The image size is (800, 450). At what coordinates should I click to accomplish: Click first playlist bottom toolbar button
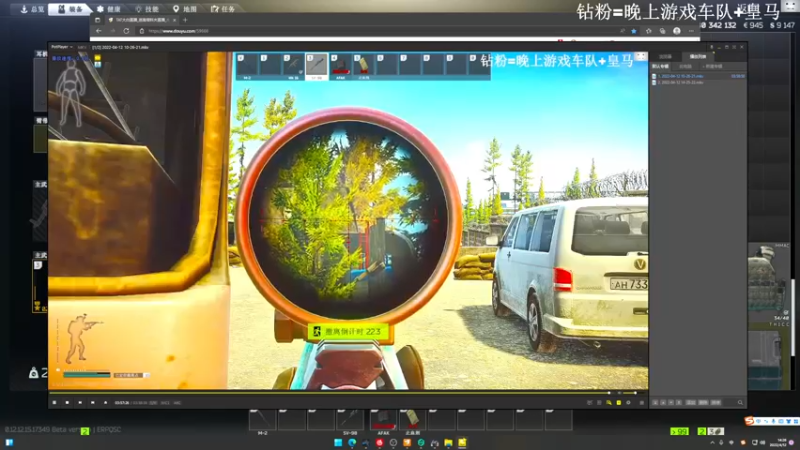(656, 403)
